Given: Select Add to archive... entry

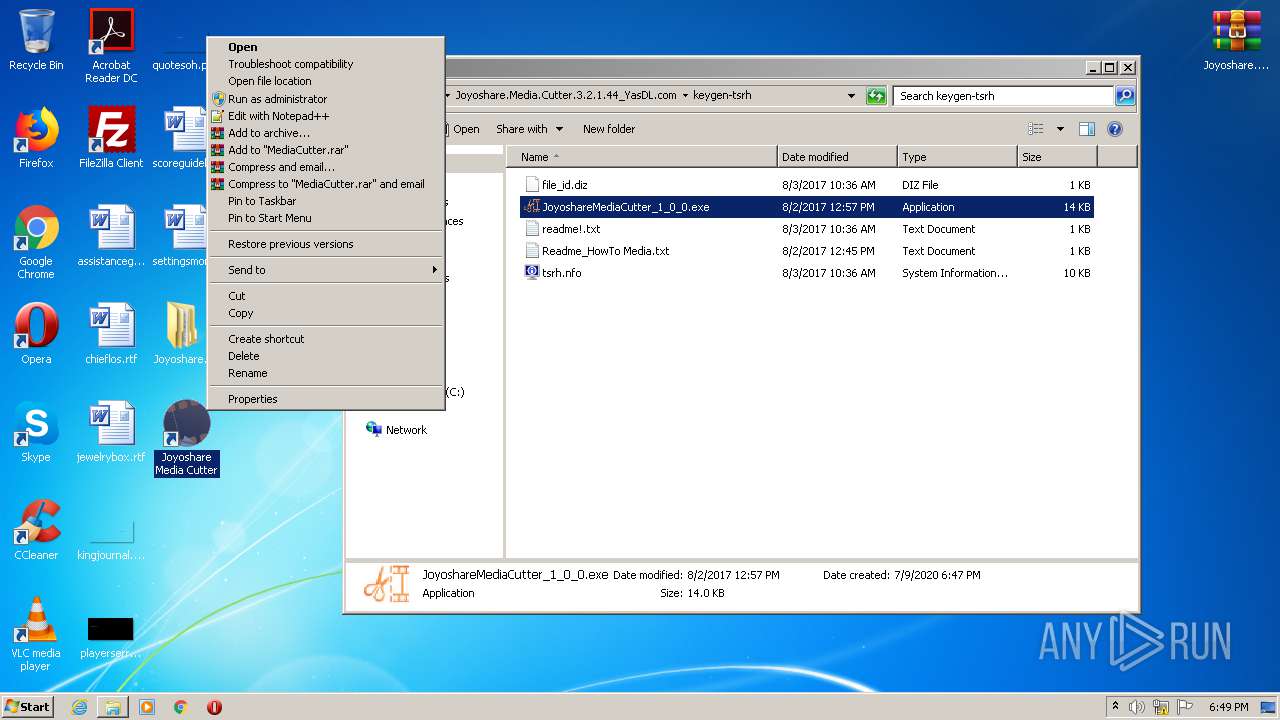Looking at the screenshot, I should tap(326, 133).
